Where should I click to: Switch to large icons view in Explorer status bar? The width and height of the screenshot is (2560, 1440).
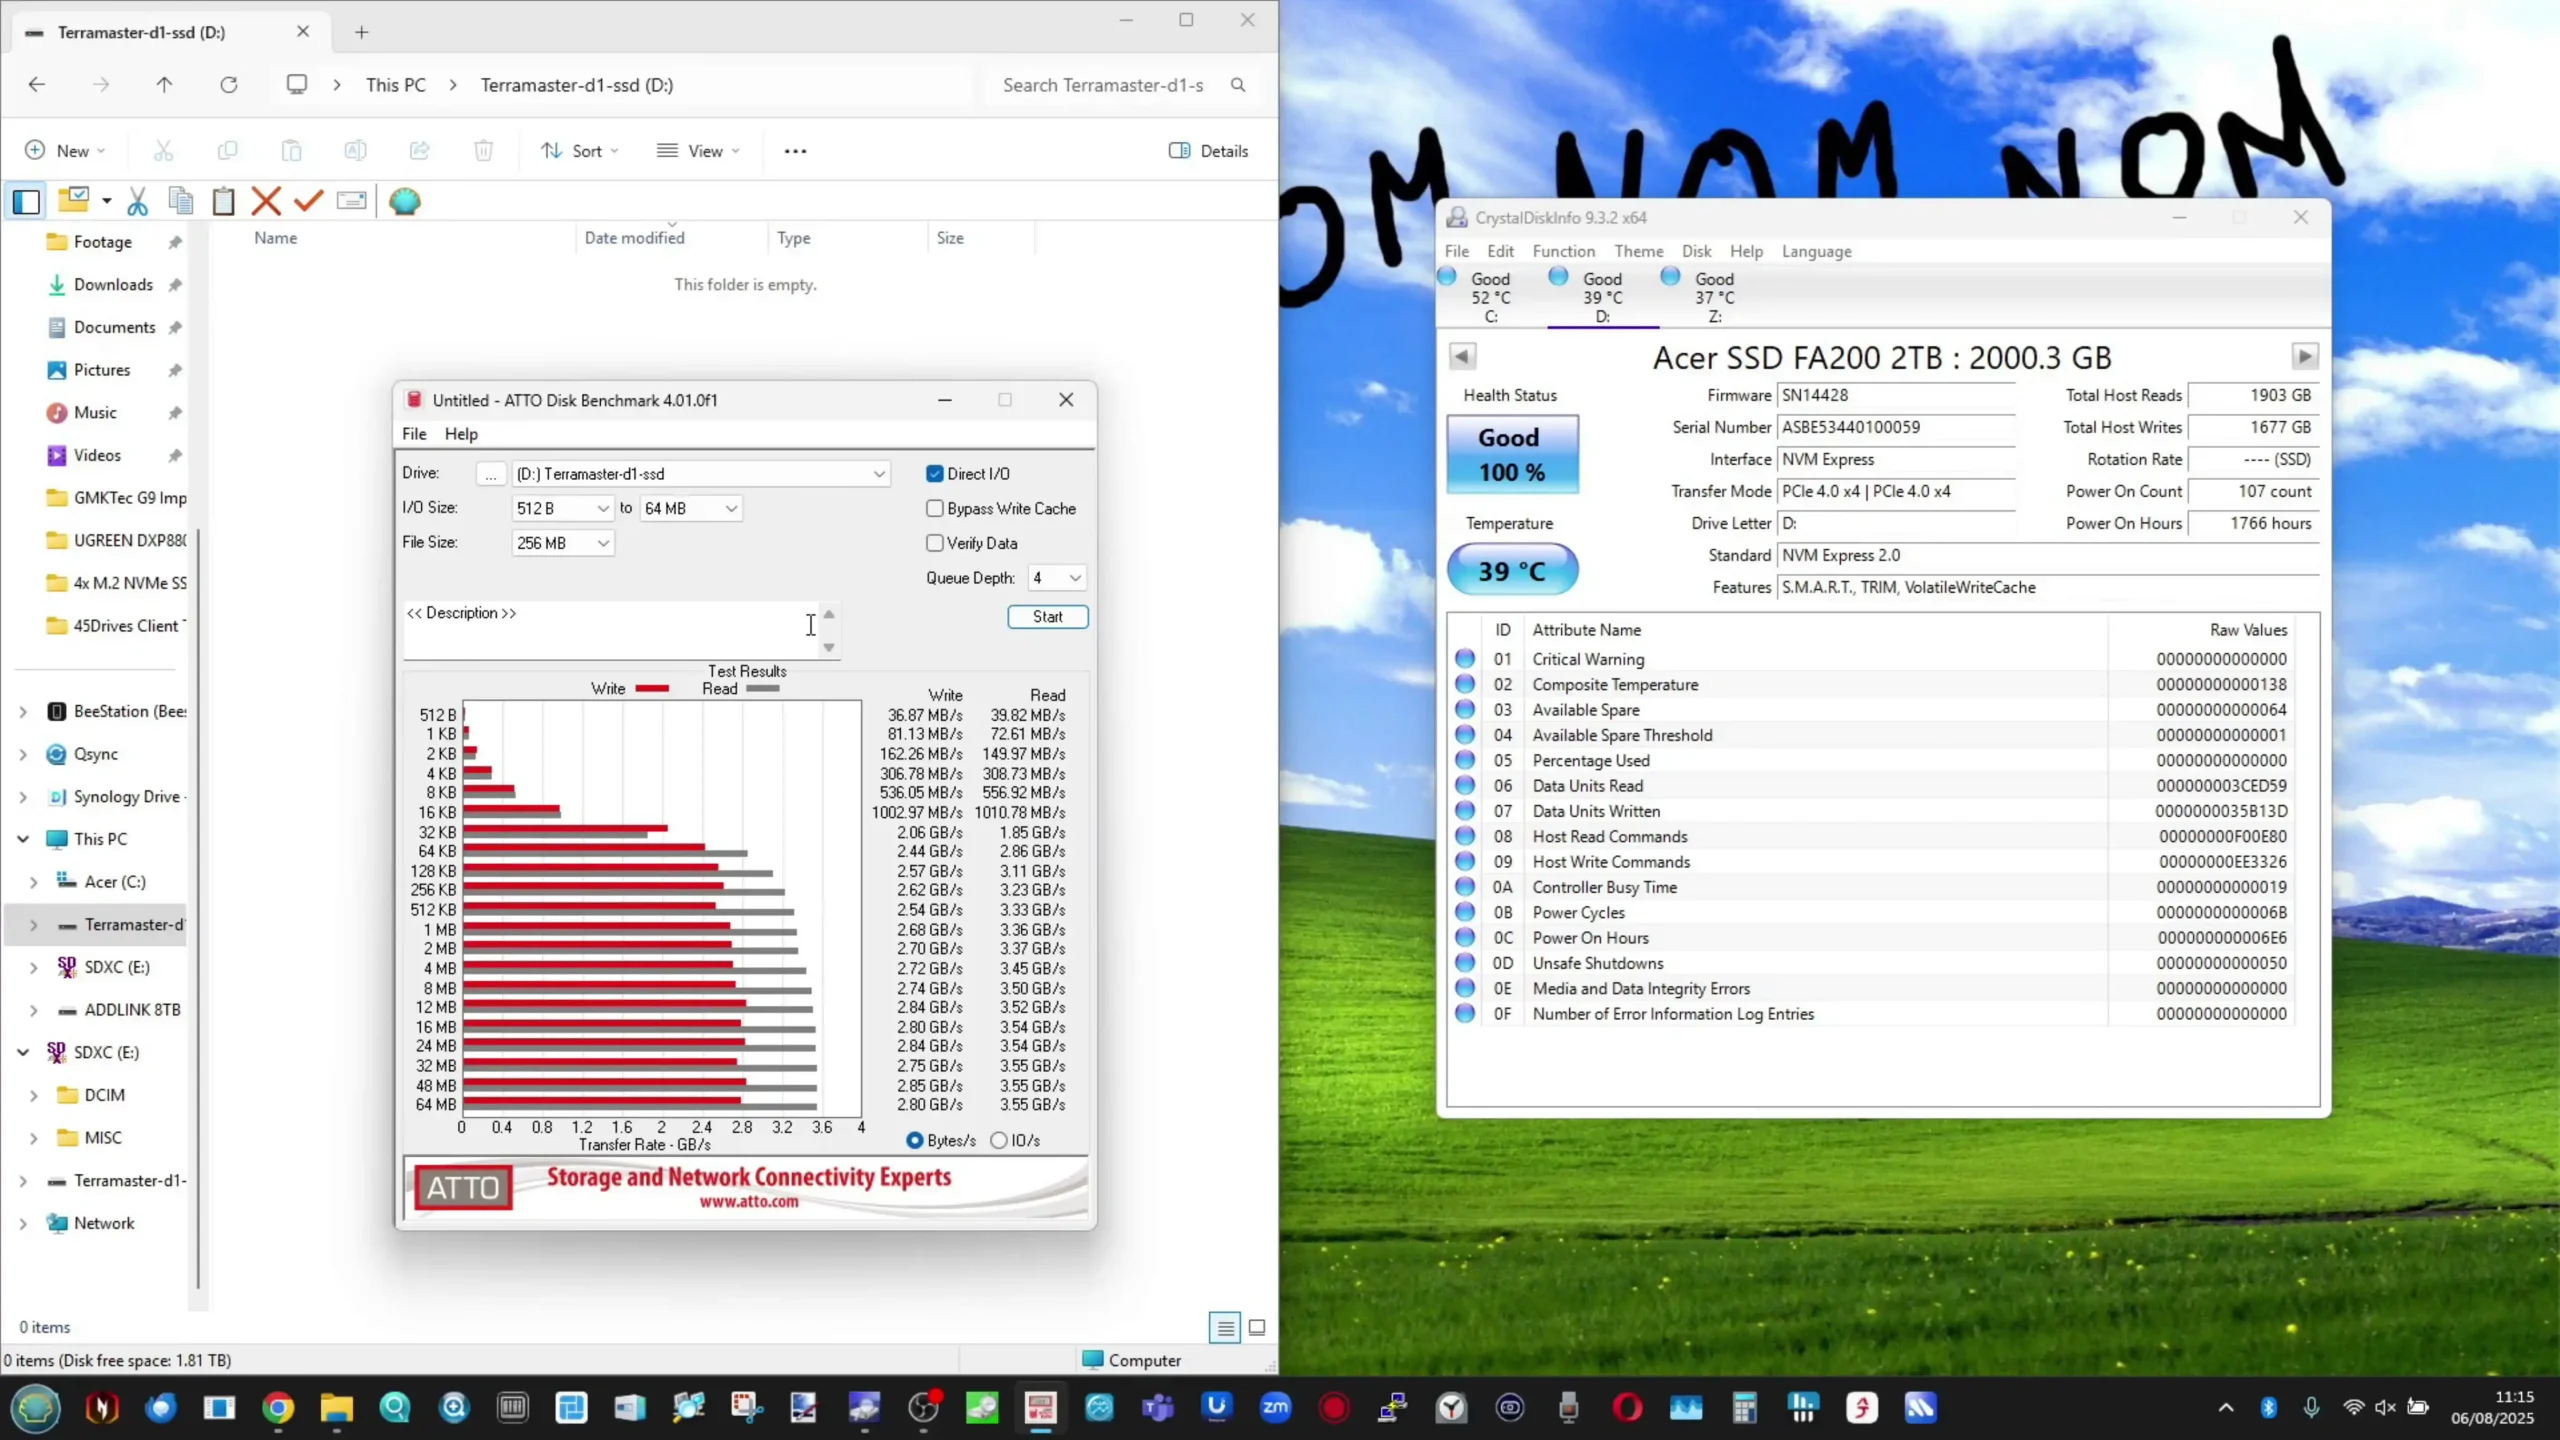(x=1257, y=1328)
